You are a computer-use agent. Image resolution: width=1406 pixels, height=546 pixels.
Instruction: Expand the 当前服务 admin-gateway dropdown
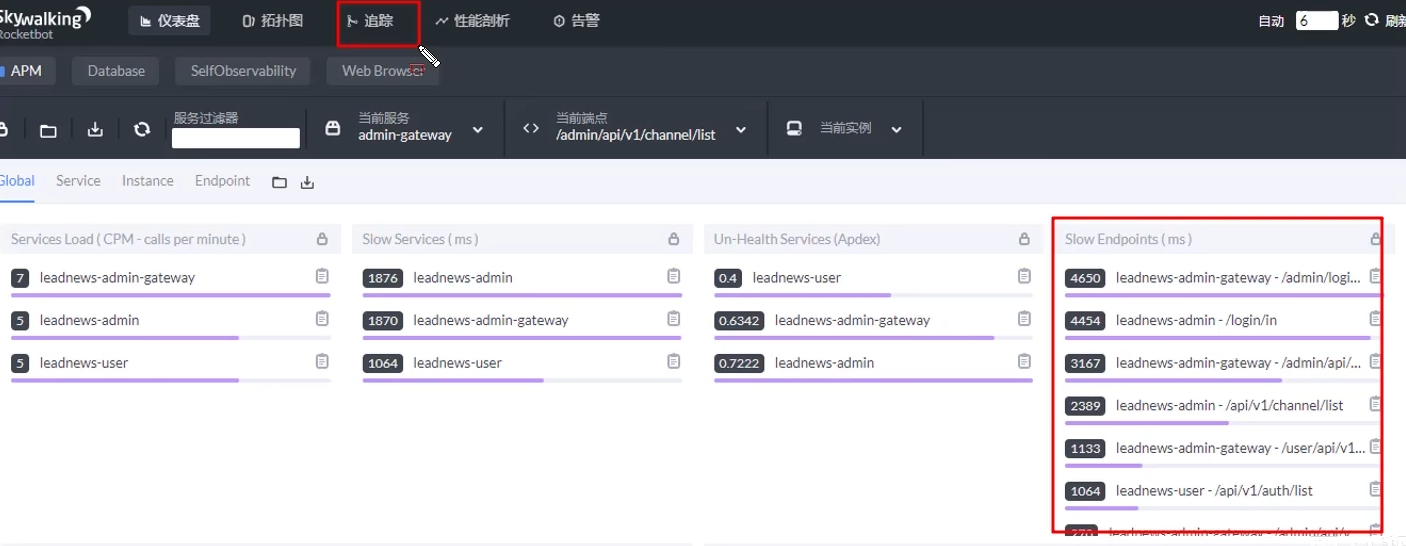tap(478, 130)
